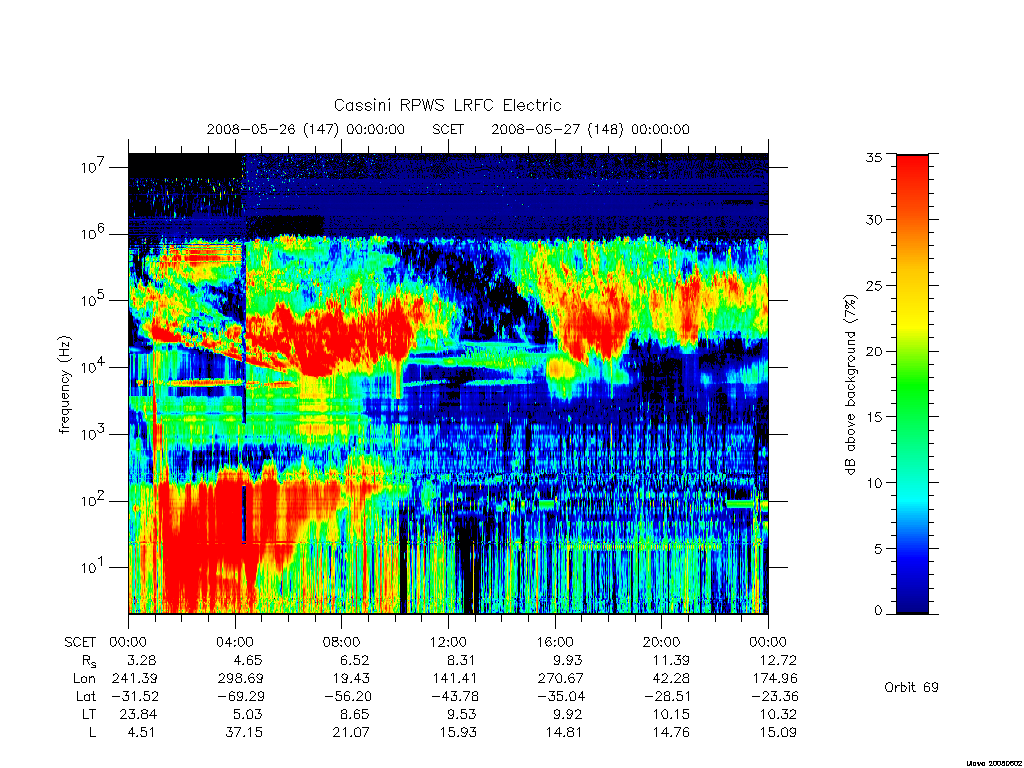The image size is (1024, 768).
Task: Click the title 'Cassini RPWS LRFC Electric'
Action: [x=447, y=105]
